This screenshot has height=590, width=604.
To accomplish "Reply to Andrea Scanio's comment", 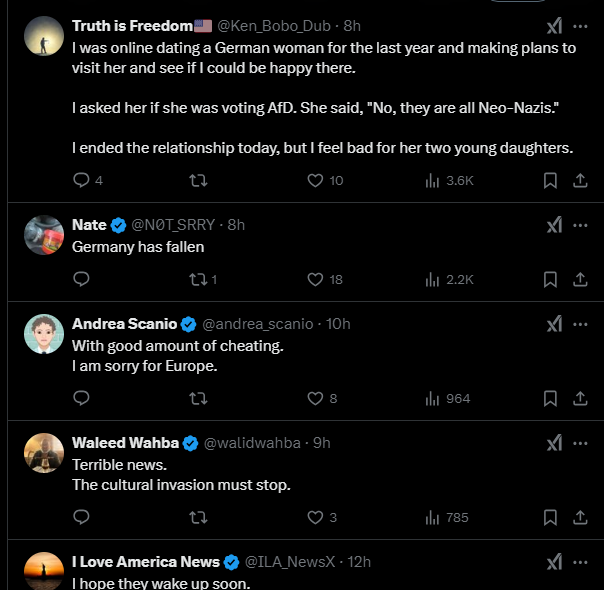I will 82,398.
